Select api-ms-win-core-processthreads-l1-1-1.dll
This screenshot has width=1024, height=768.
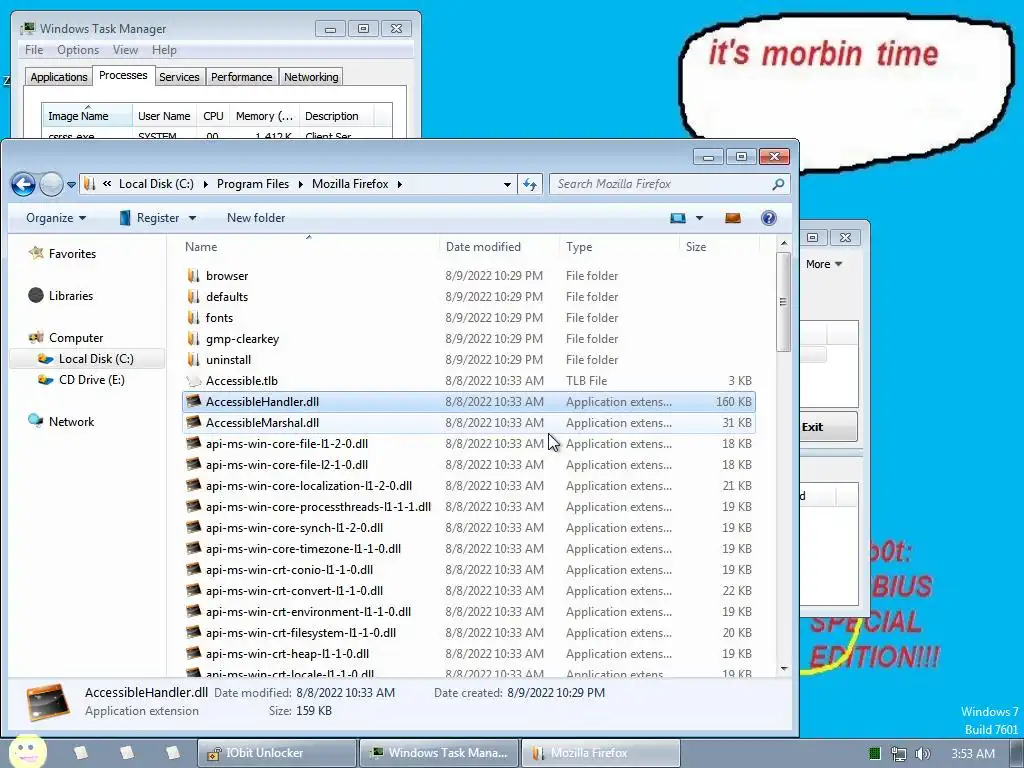click(318, 506)
